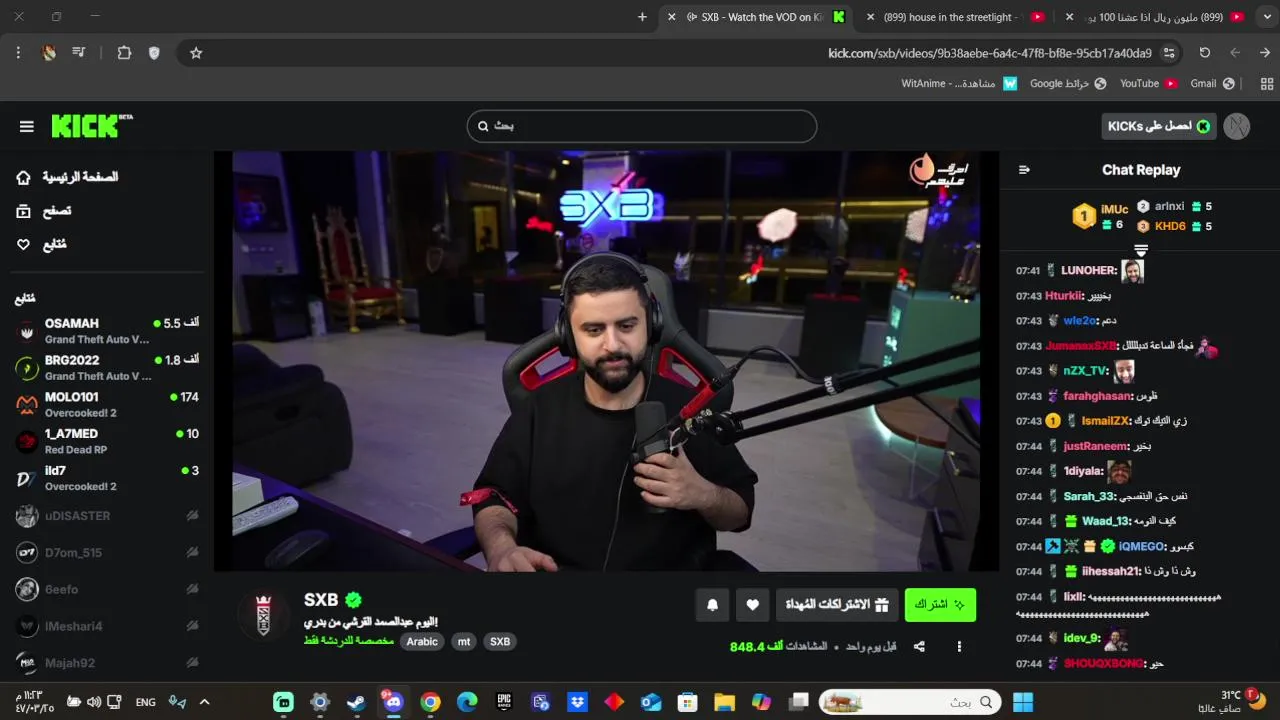Click the get KICKs button

1160,126
